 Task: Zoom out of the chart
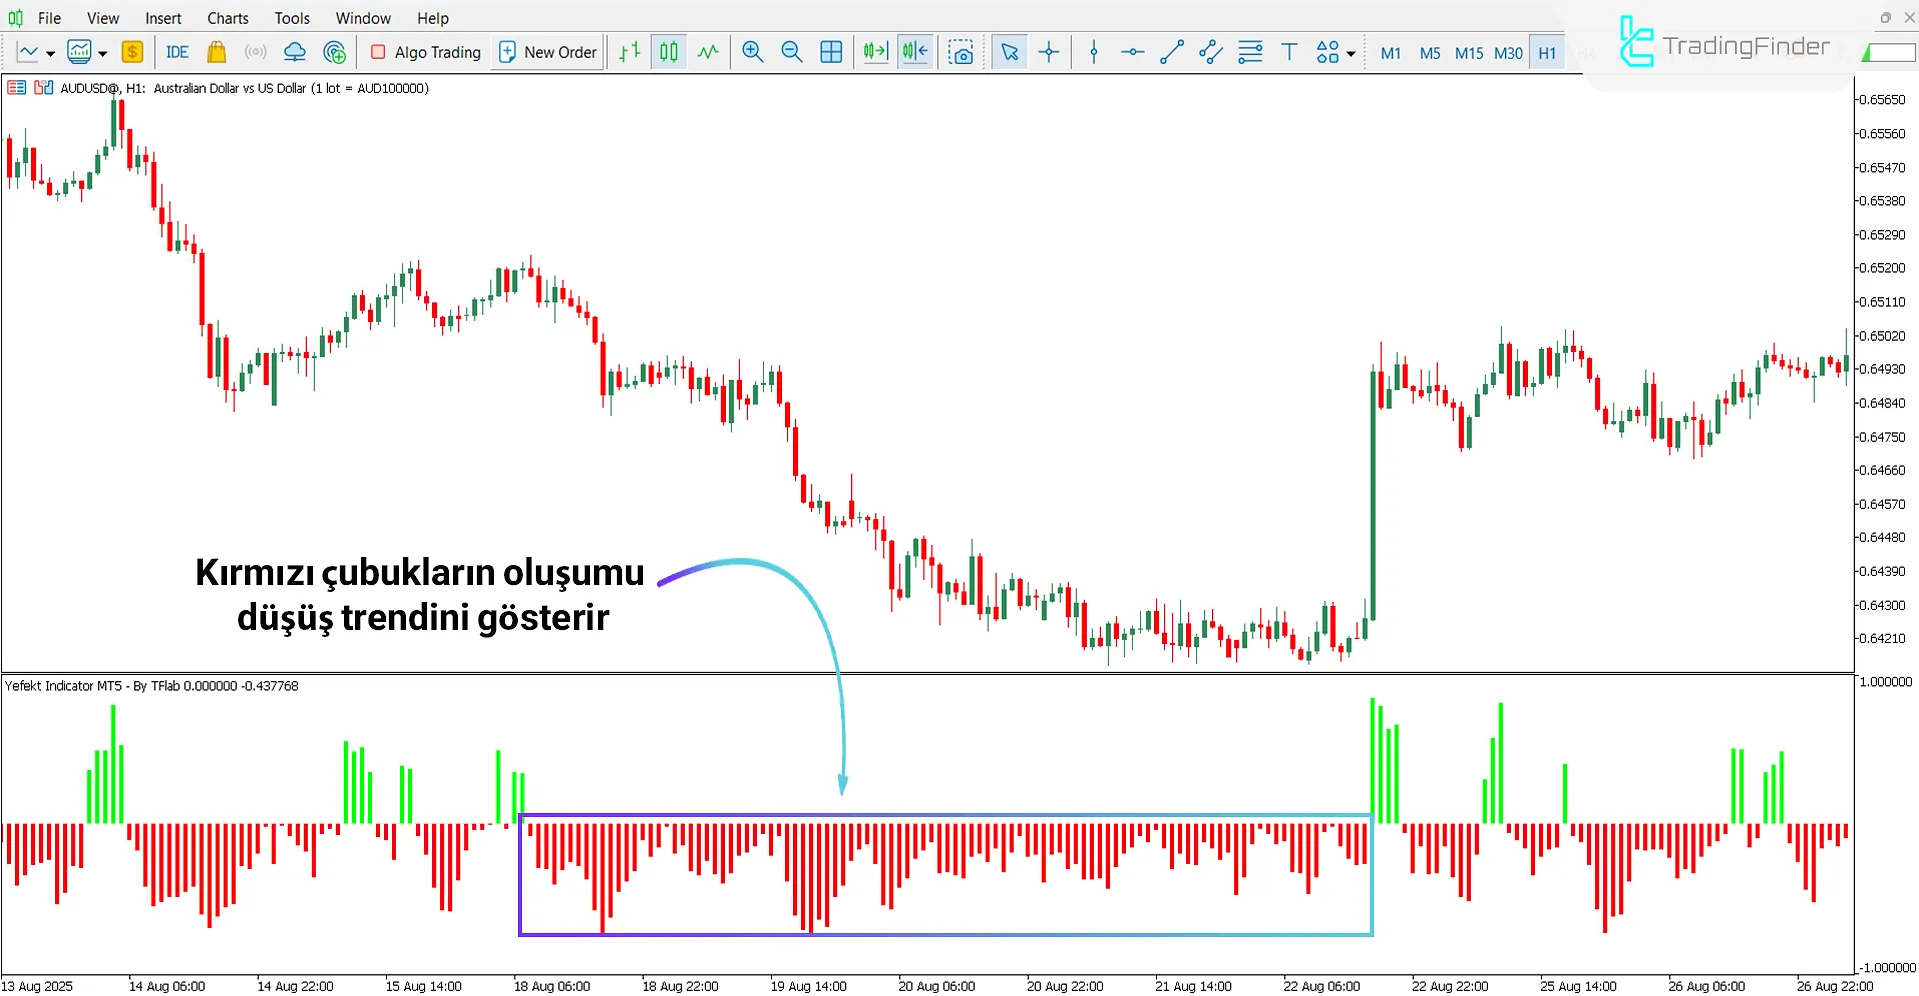[x=791, y=52]
